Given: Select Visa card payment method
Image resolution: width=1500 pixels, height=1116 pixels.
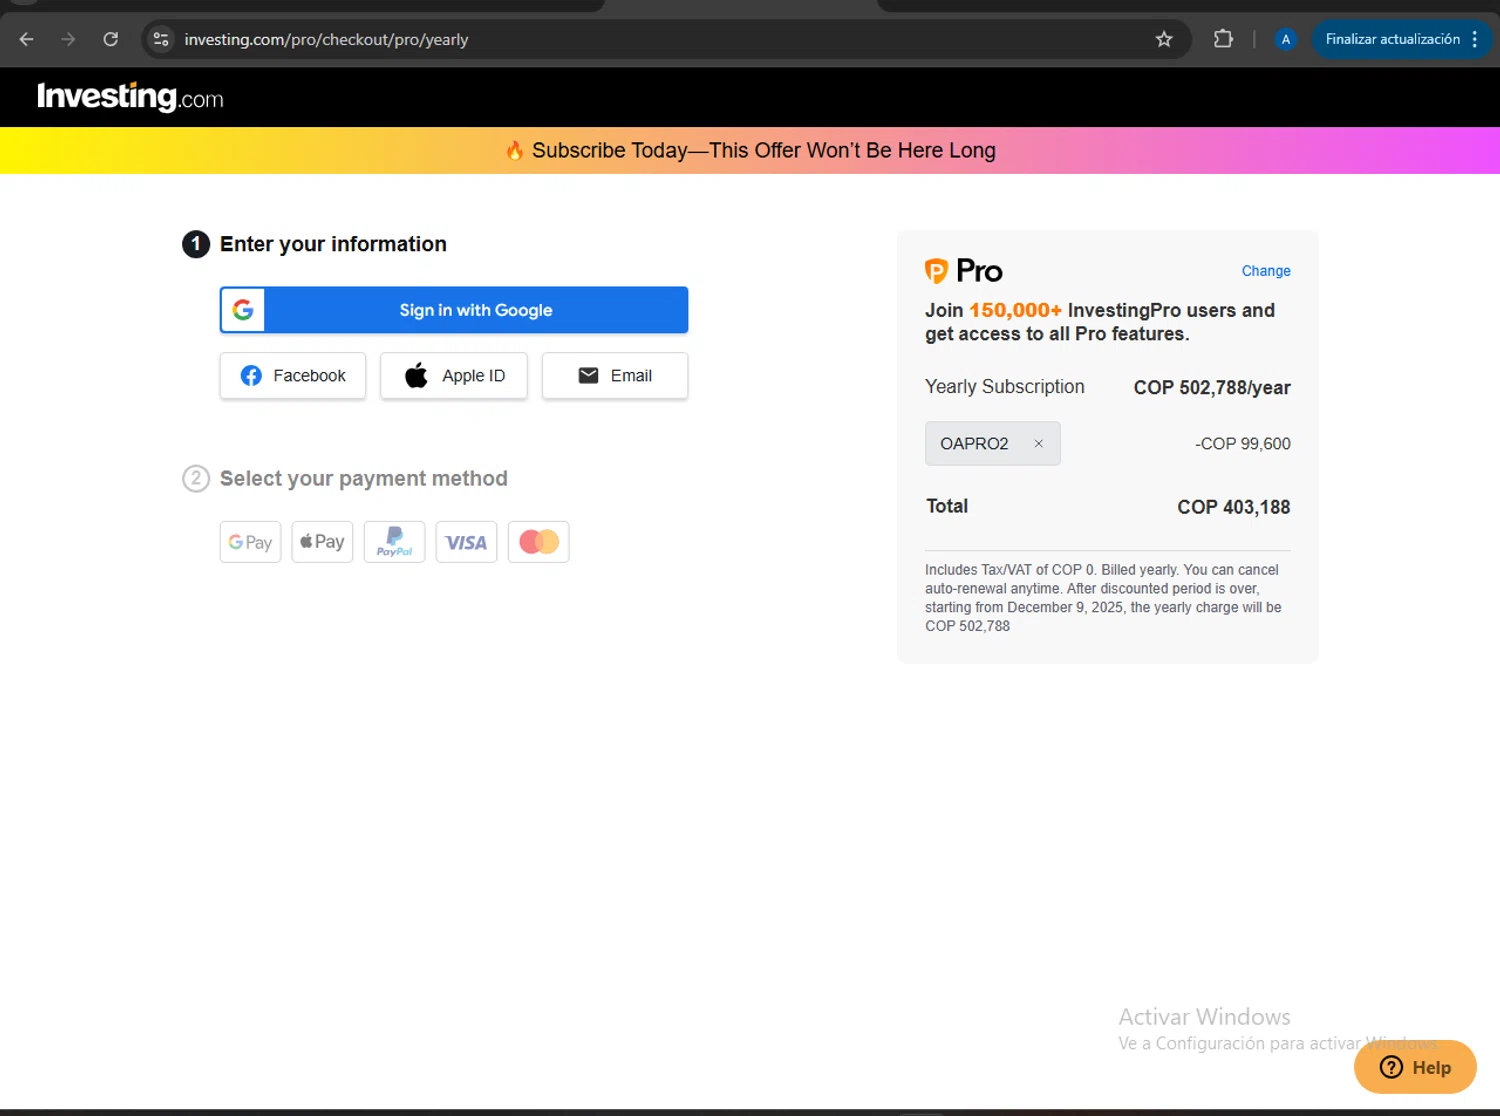Looking at the screenshot, I should 466,542.
